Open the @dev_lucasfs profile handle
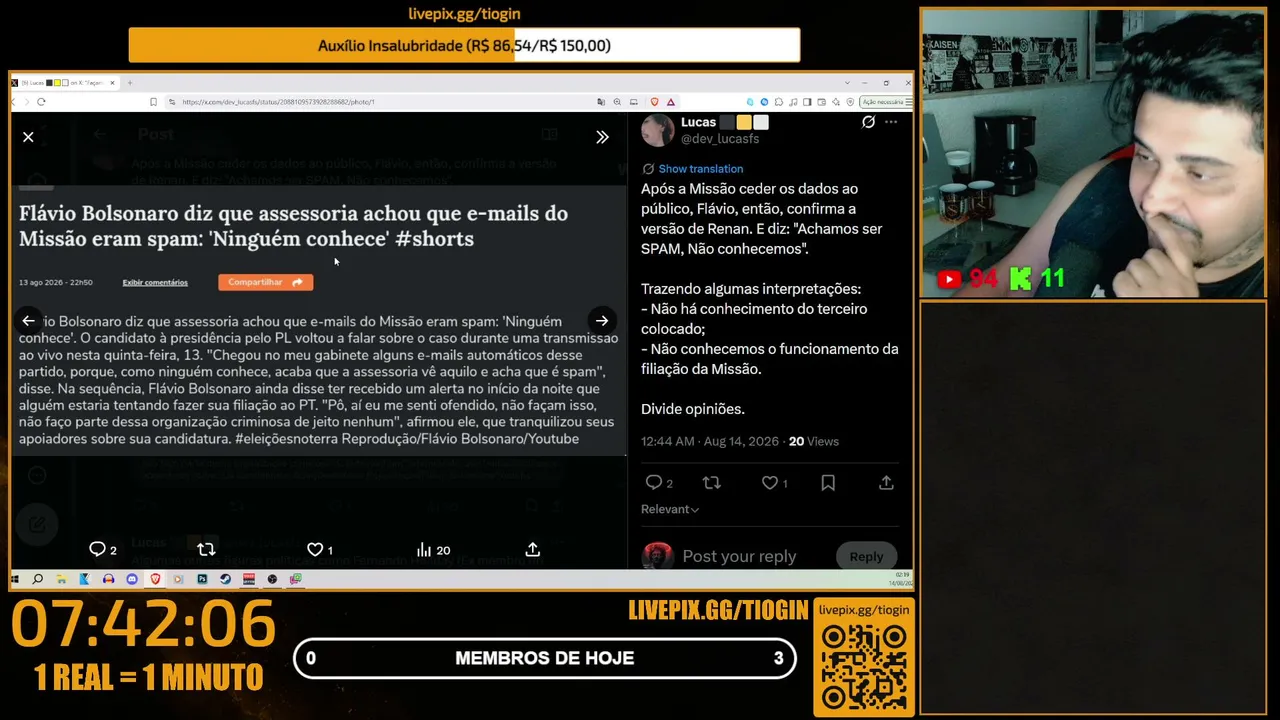Screen dimensions: 1280x720 720,139
